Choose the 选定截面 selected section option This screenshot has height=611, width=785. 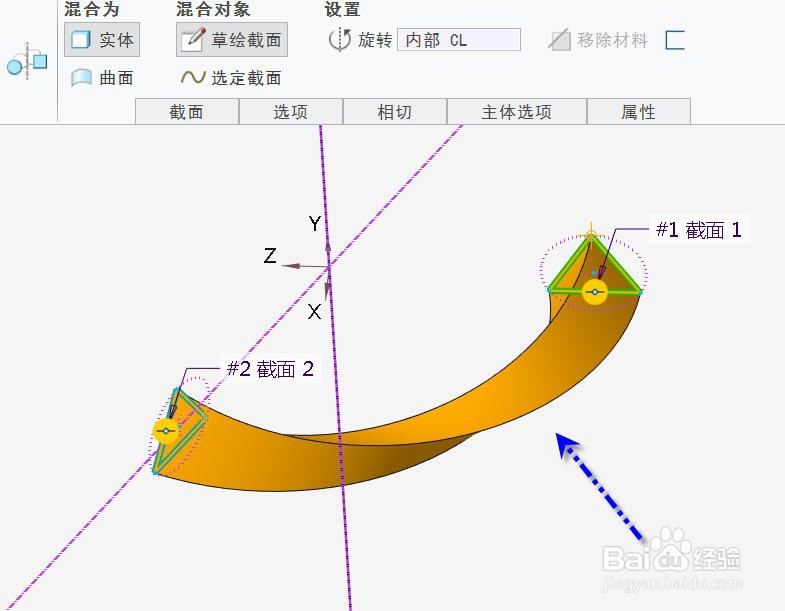(231, 78)
